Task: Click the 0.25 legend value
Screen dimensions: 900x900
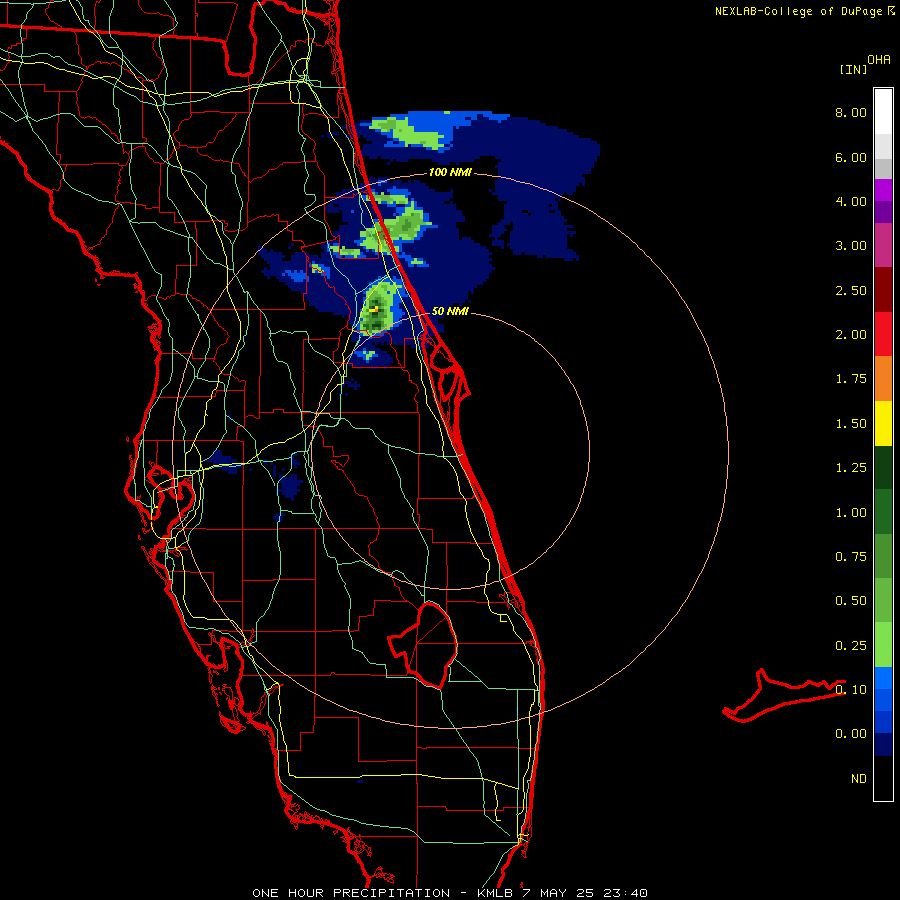Action: coord(851,646)
